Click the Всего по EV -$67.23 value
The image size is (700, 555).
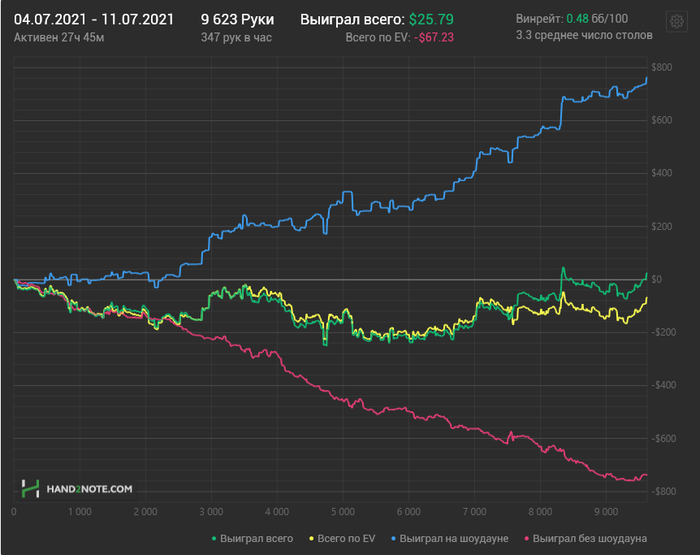(400, 38)
